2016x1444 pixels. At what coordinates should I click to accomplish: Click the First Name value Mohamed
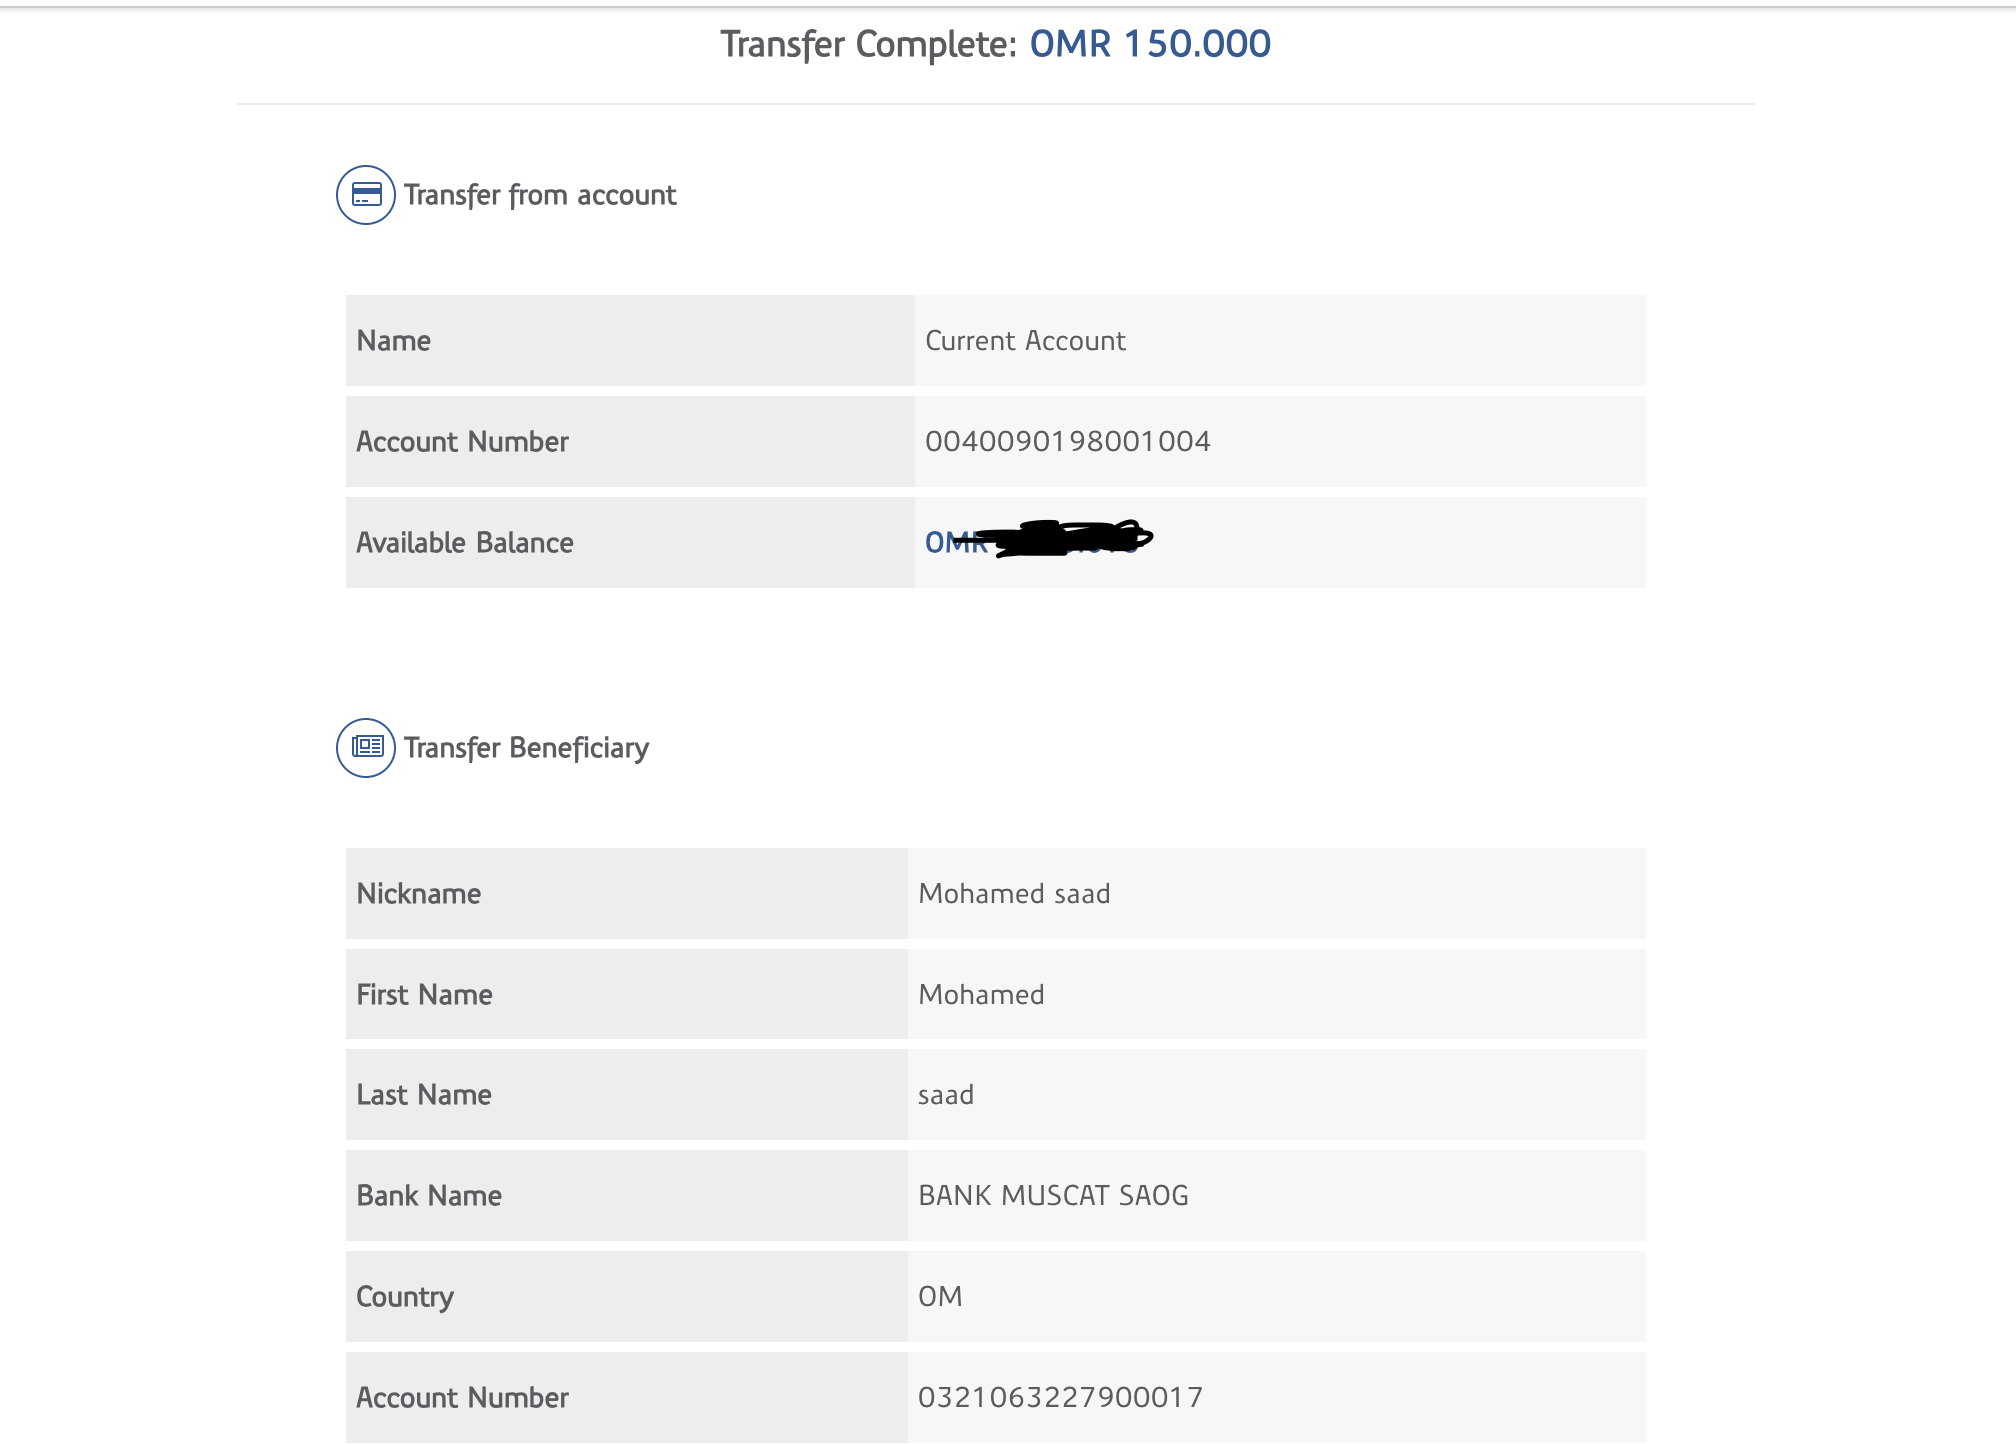(x=981, y=995)
